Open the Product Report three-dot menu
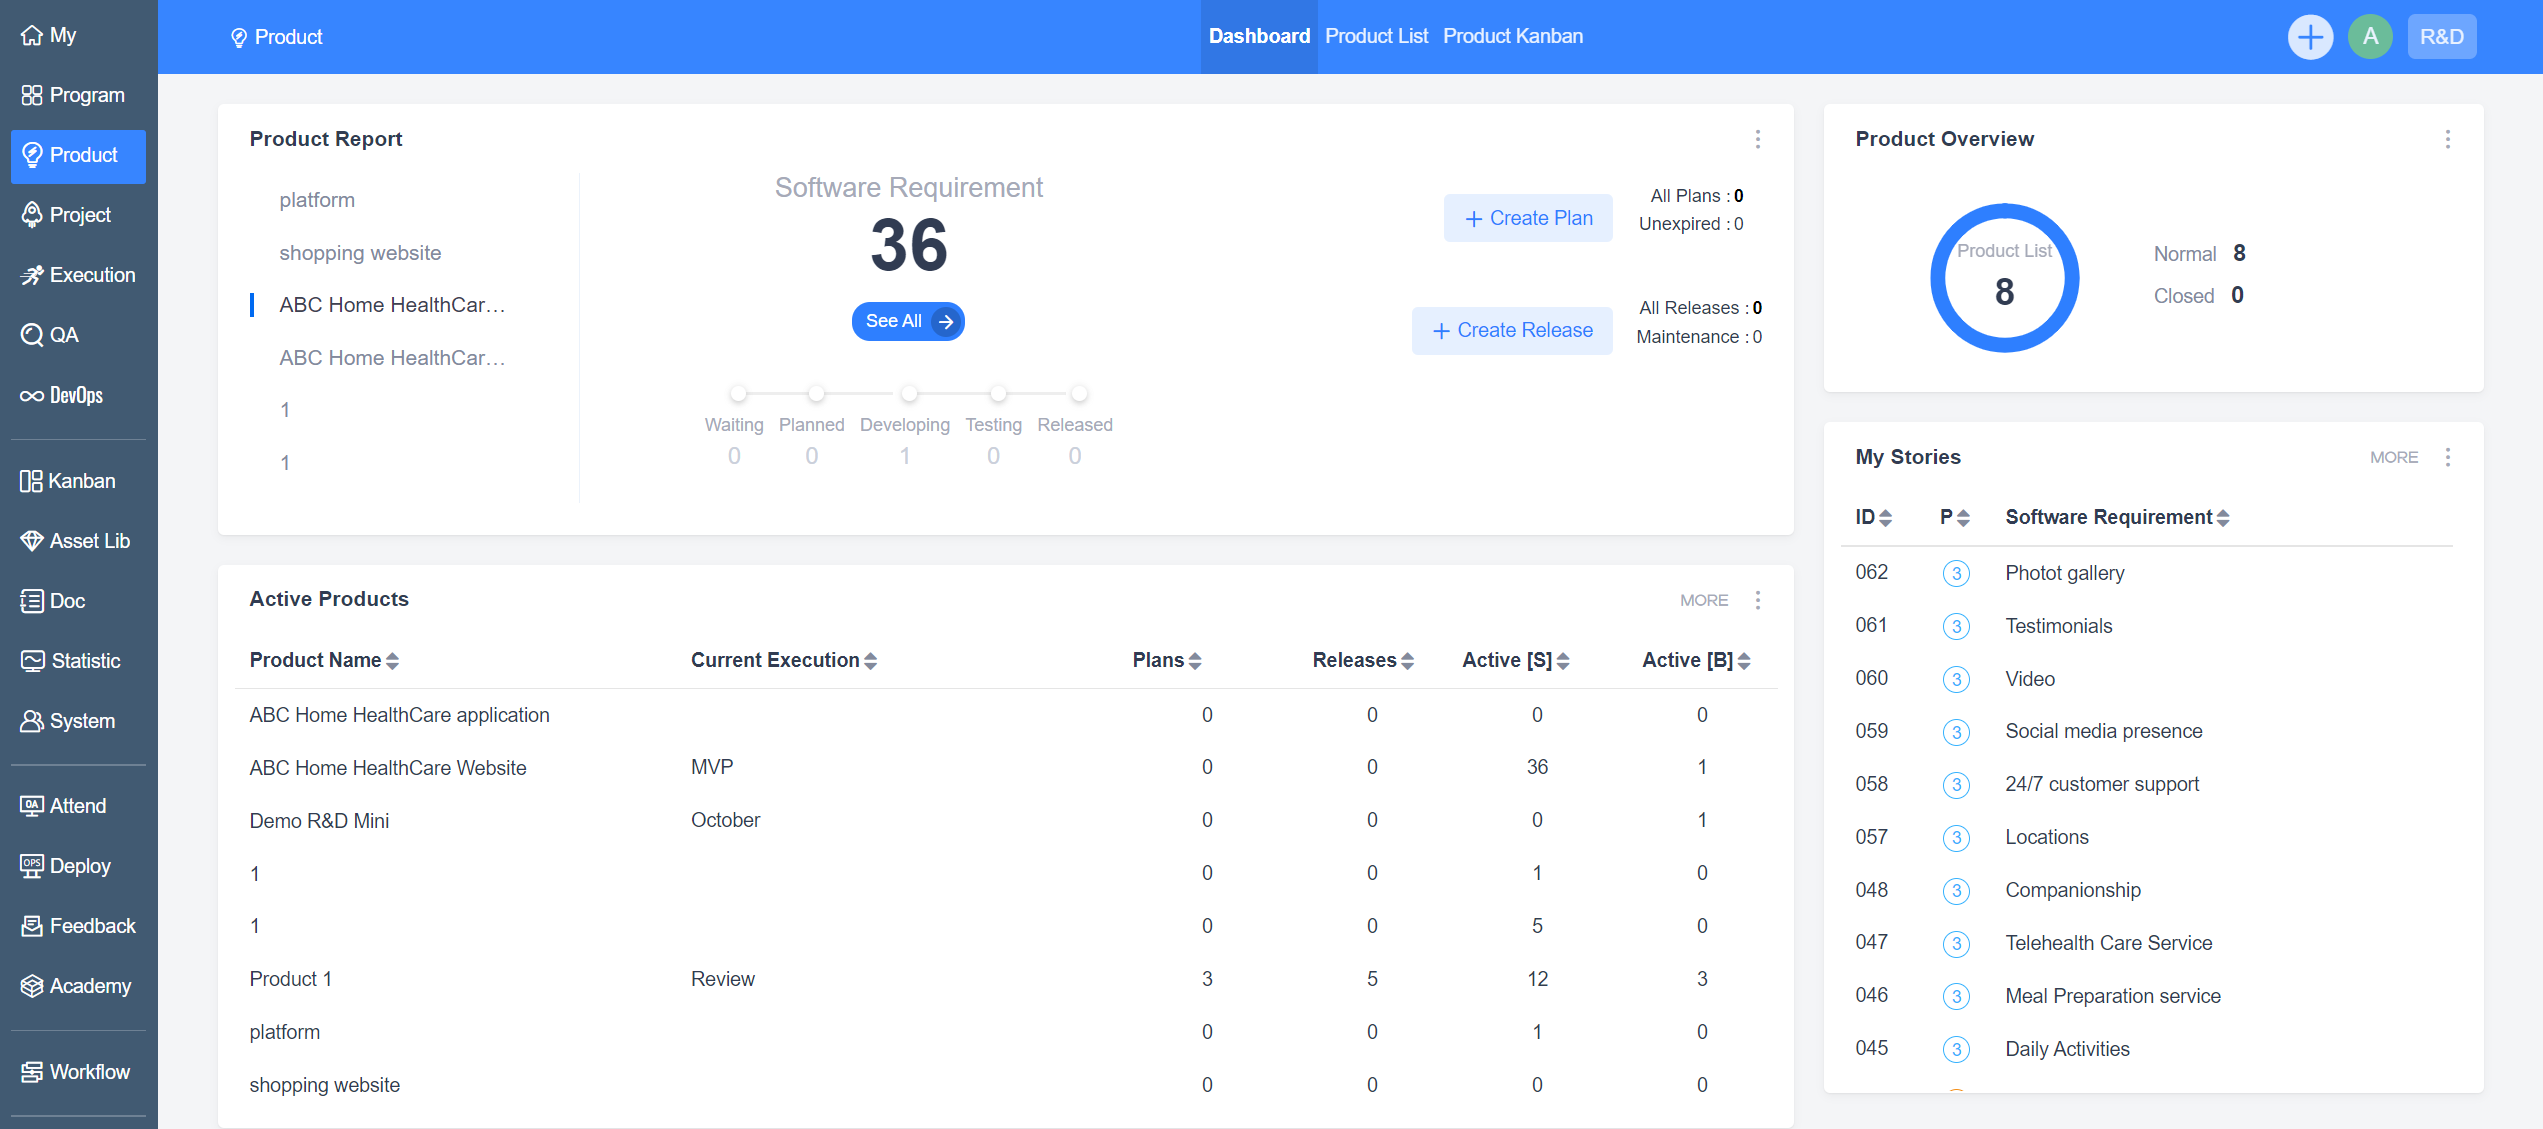The image size is (2543, 1129). pos(1757,139)
